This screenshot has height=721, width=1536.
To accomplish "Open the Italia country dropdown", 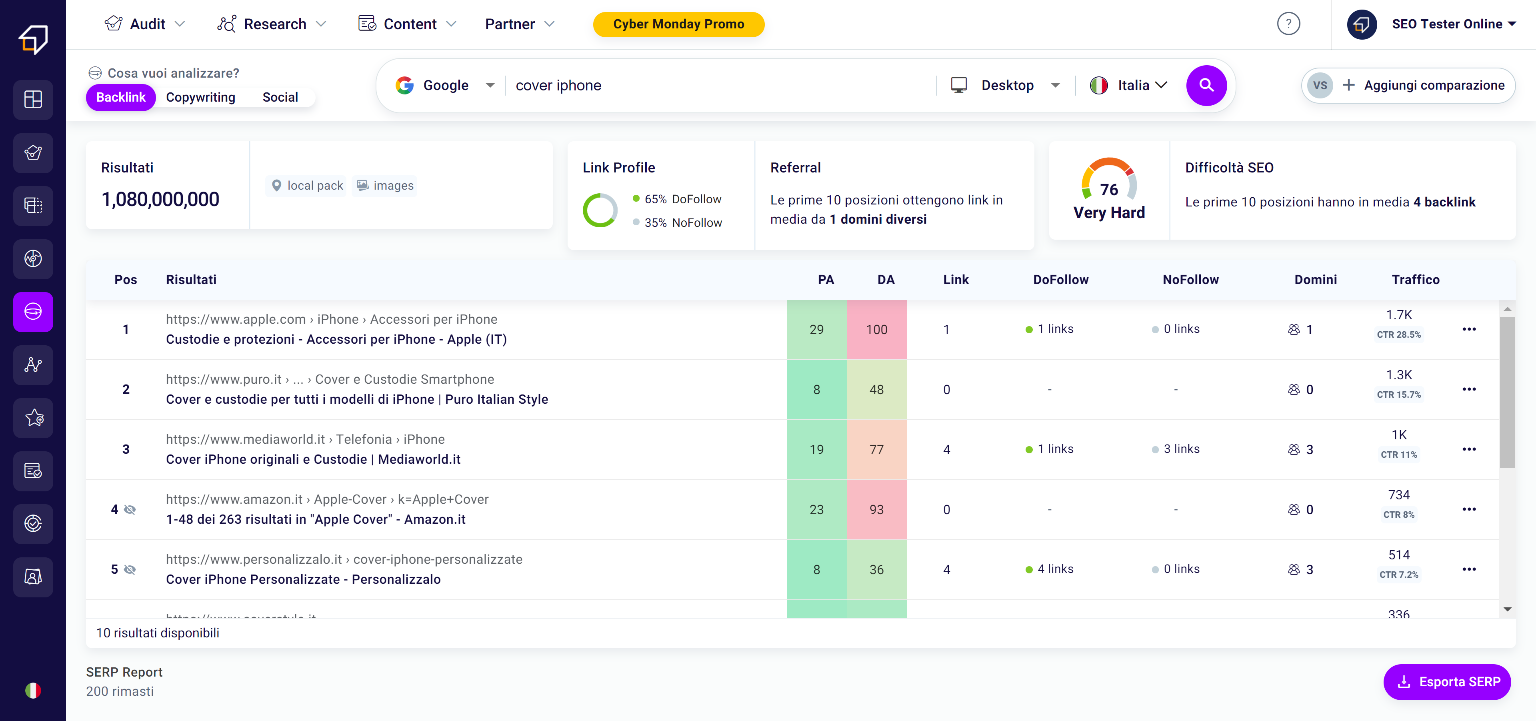I will coord(1129,85).
